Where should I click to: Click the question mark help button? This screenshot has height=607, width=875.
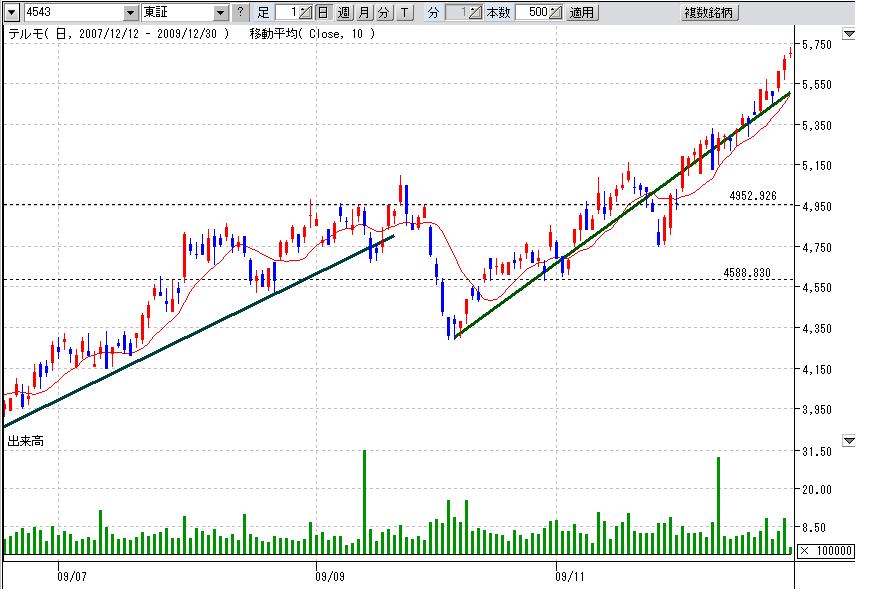(x=239, y=13)
